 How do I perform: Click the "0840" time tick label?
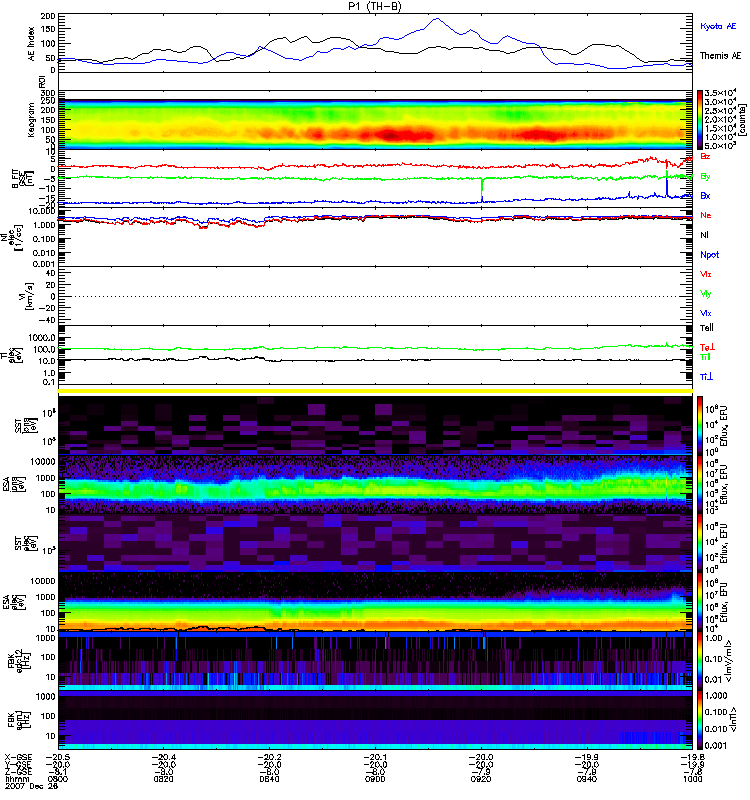(269, 779)
